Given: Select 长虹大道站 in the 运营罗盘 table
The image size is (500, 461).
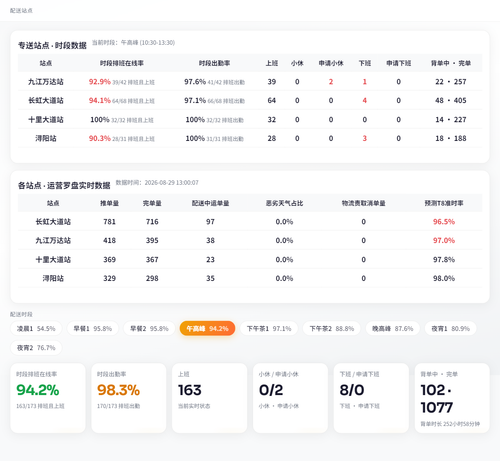Looking at the screenshot, I should [x=53, y=222].
